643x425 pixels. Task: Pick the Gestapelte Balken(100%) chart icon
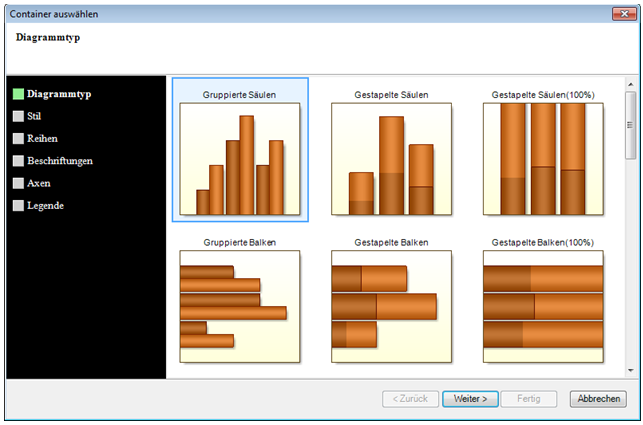tap(543, 306)
